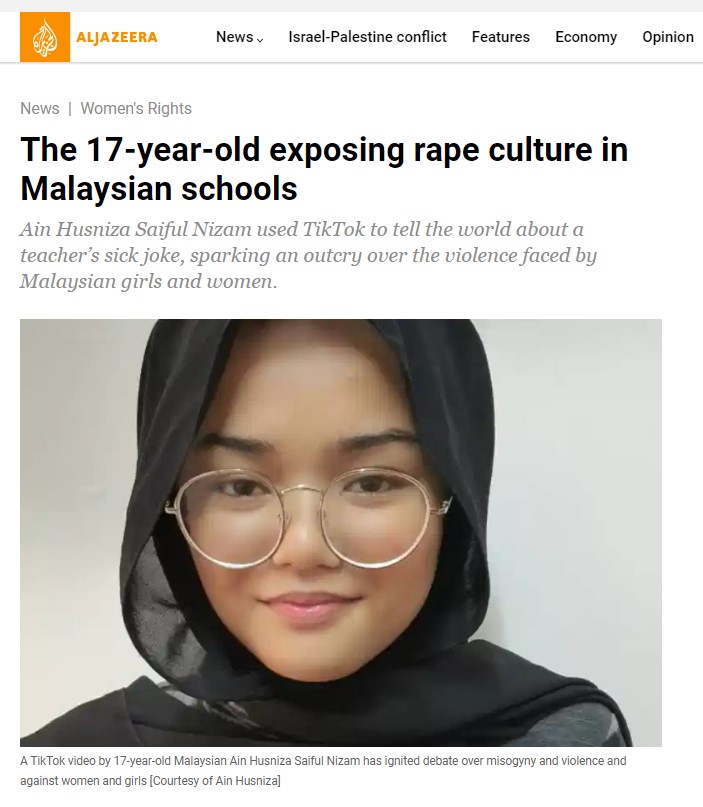
Task: Open the Features section
Action: tap(501, 37)
